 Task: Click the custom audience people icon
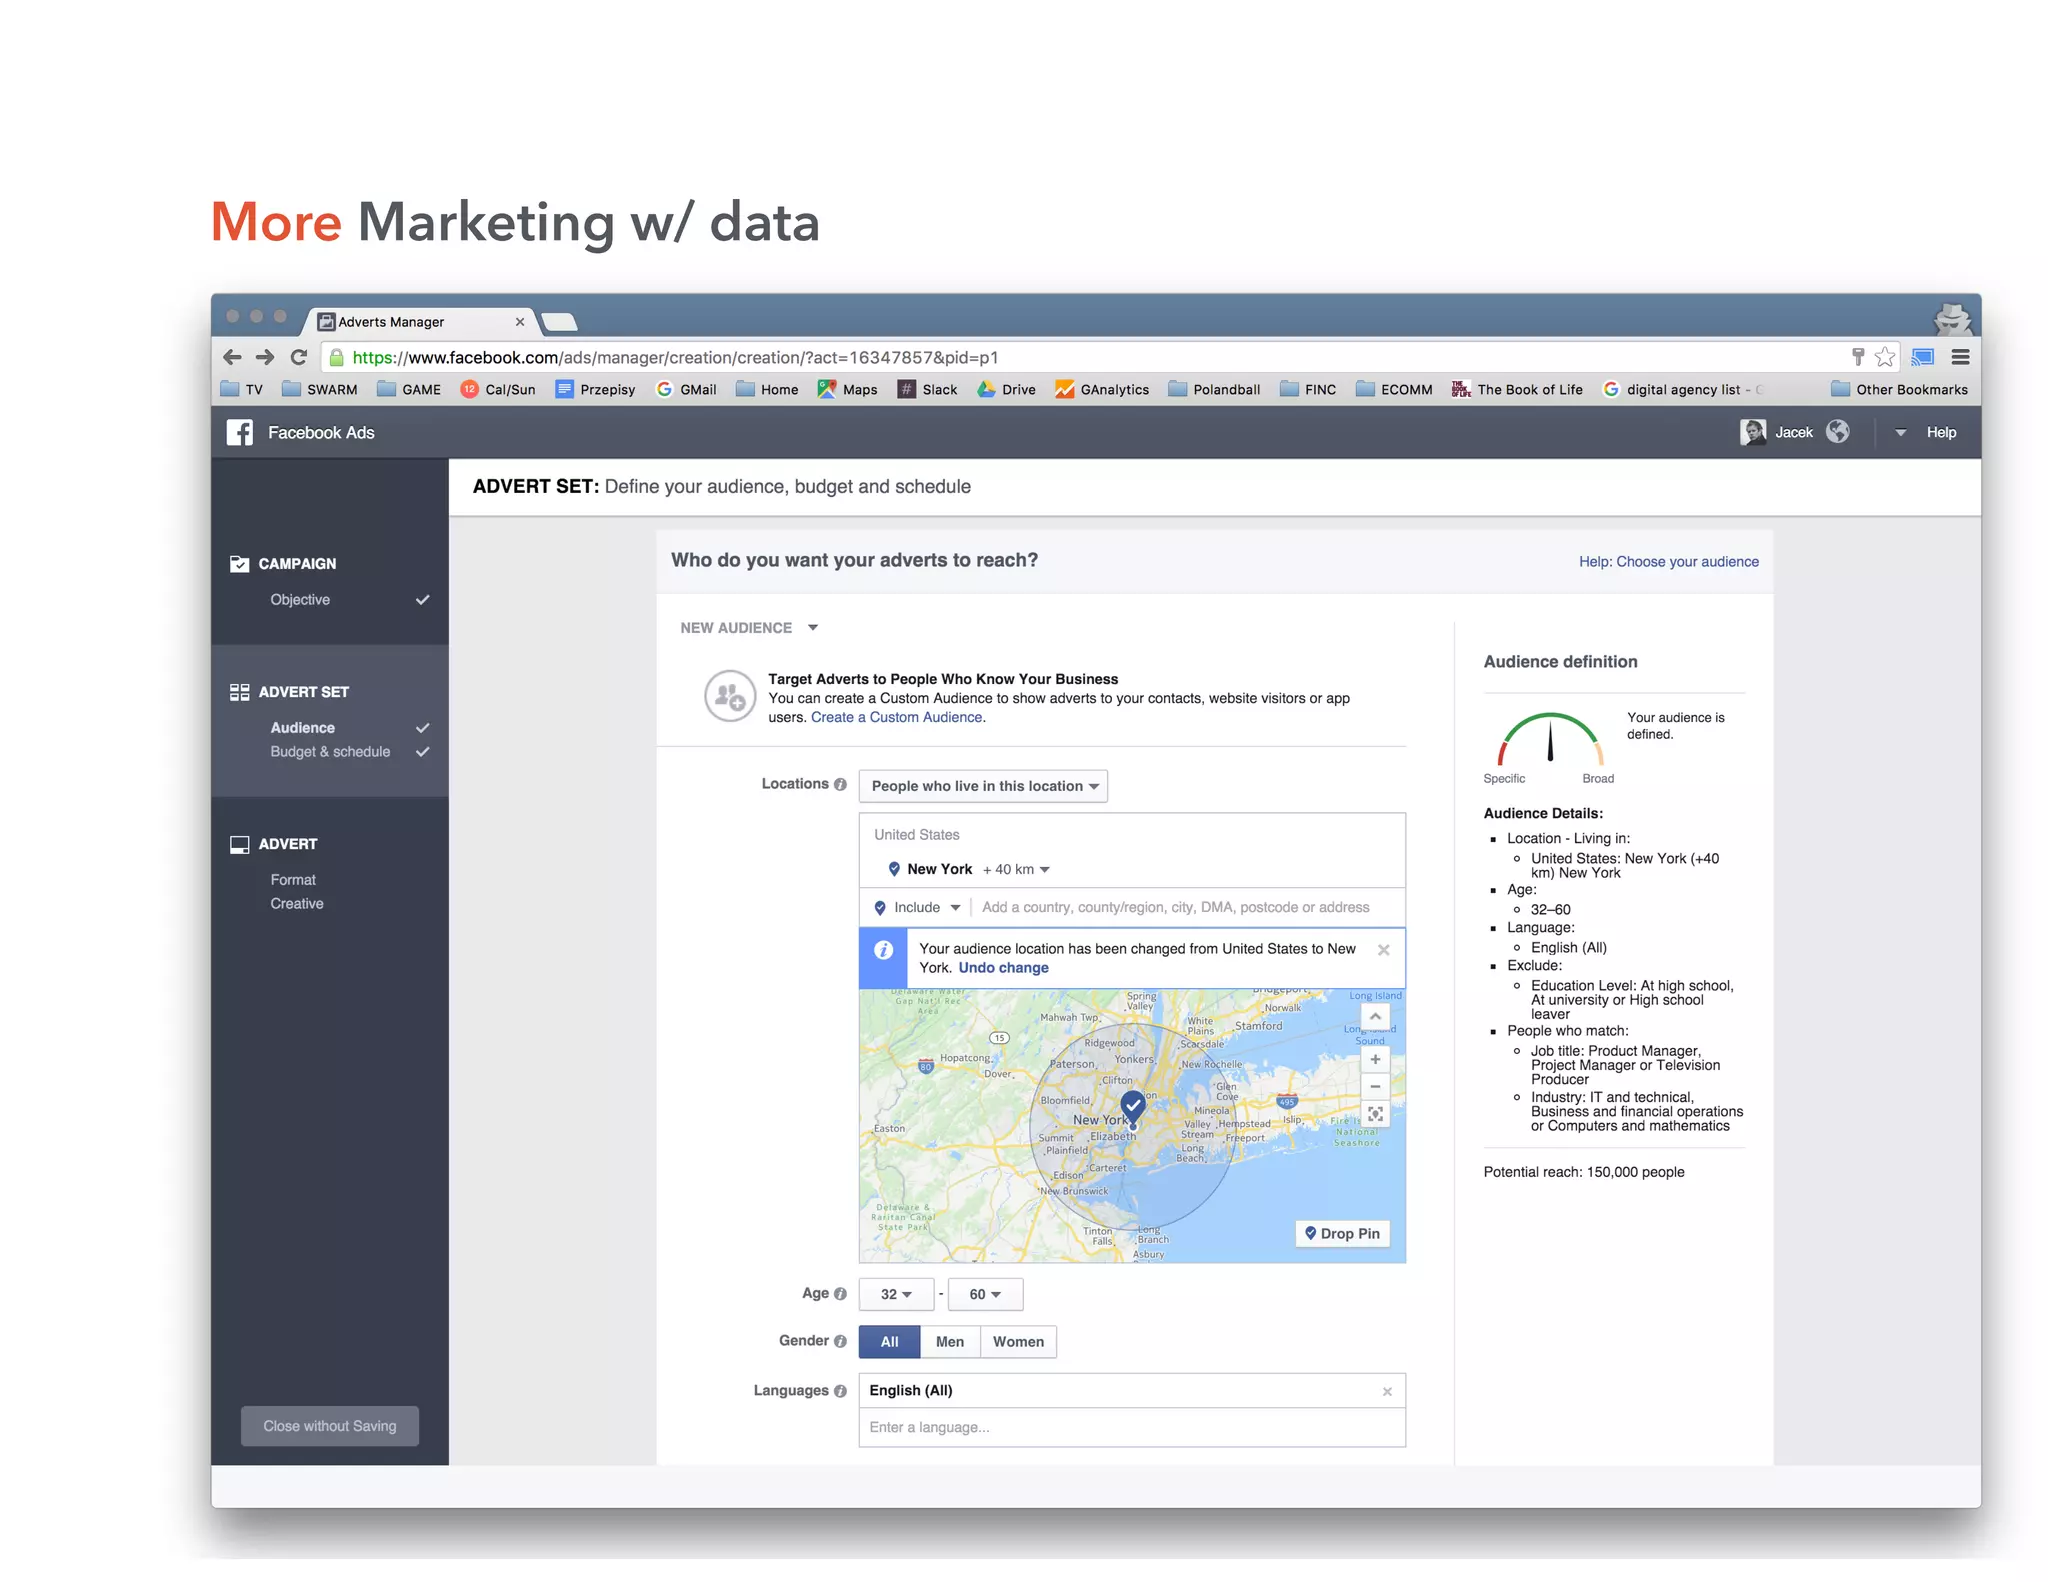click(x=730, y=696)
